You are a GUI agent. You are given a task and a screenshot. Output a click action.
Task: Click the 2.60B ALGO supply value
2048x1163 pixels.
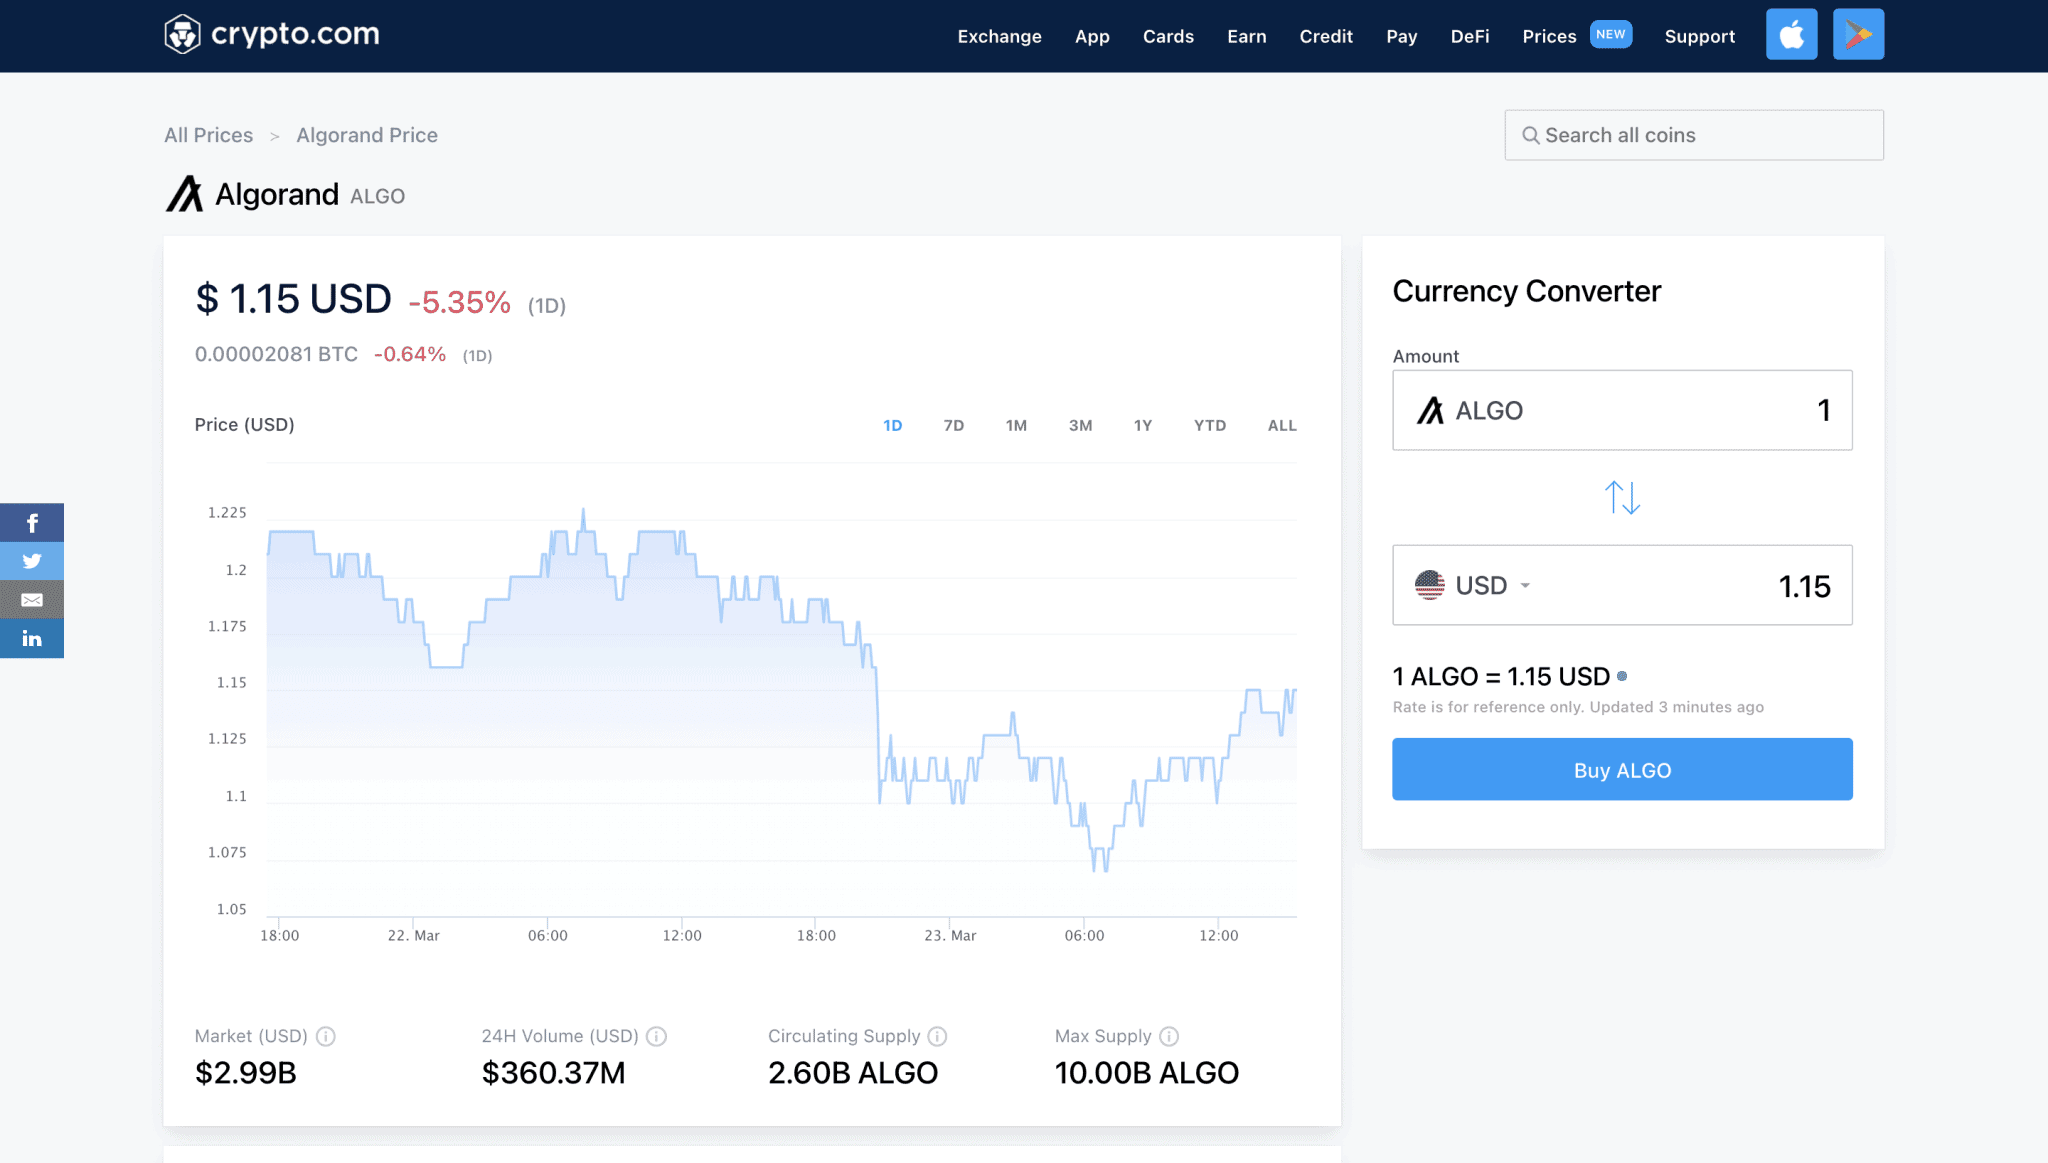pyautogui.click(x=853, y=1072)
